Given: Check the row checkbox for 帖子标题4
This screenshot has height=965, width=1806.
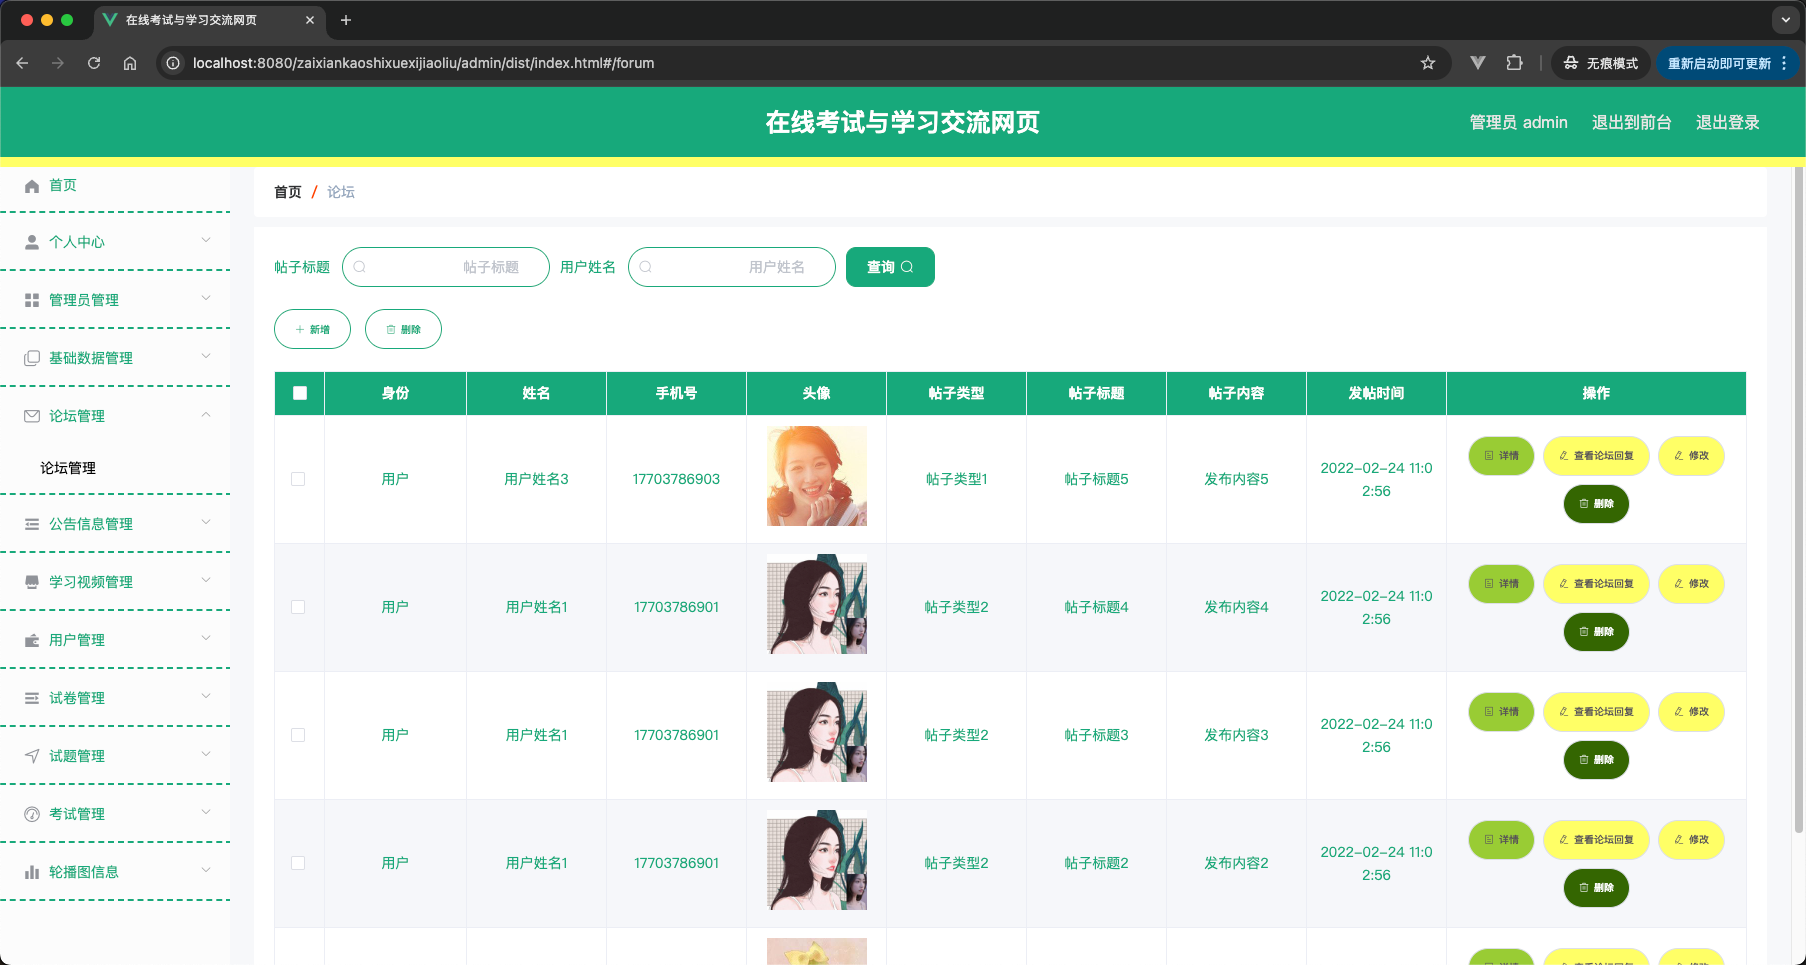Looking at the screenshot, I should [x=298, y=607].
